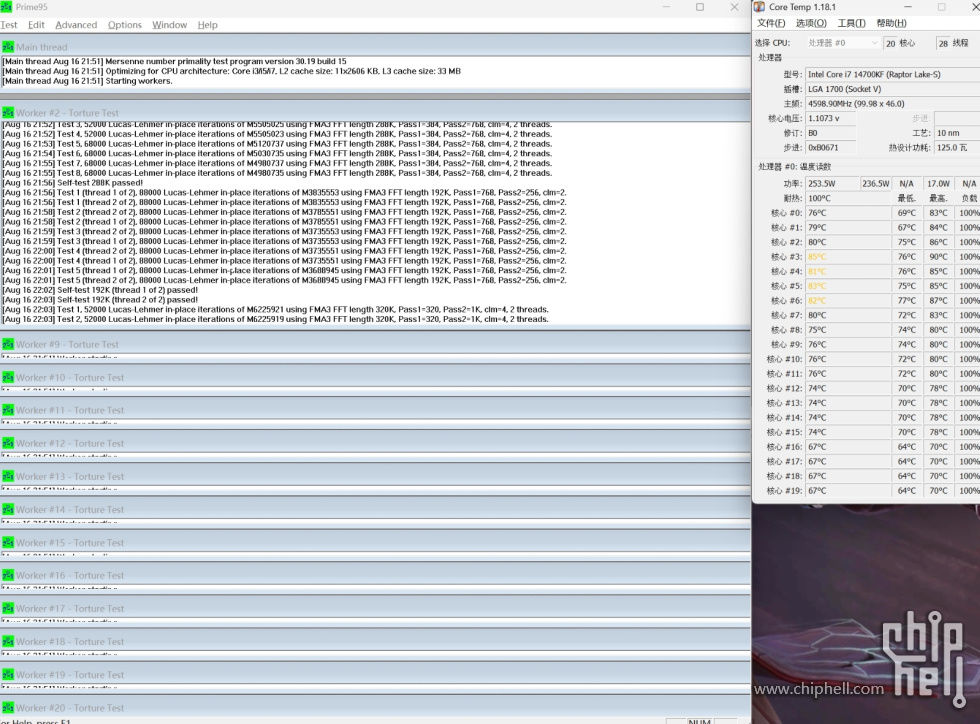Select the Intel Core i7 14700KF model field
Viewport: 980px width, 724px height.
point(892,74)
